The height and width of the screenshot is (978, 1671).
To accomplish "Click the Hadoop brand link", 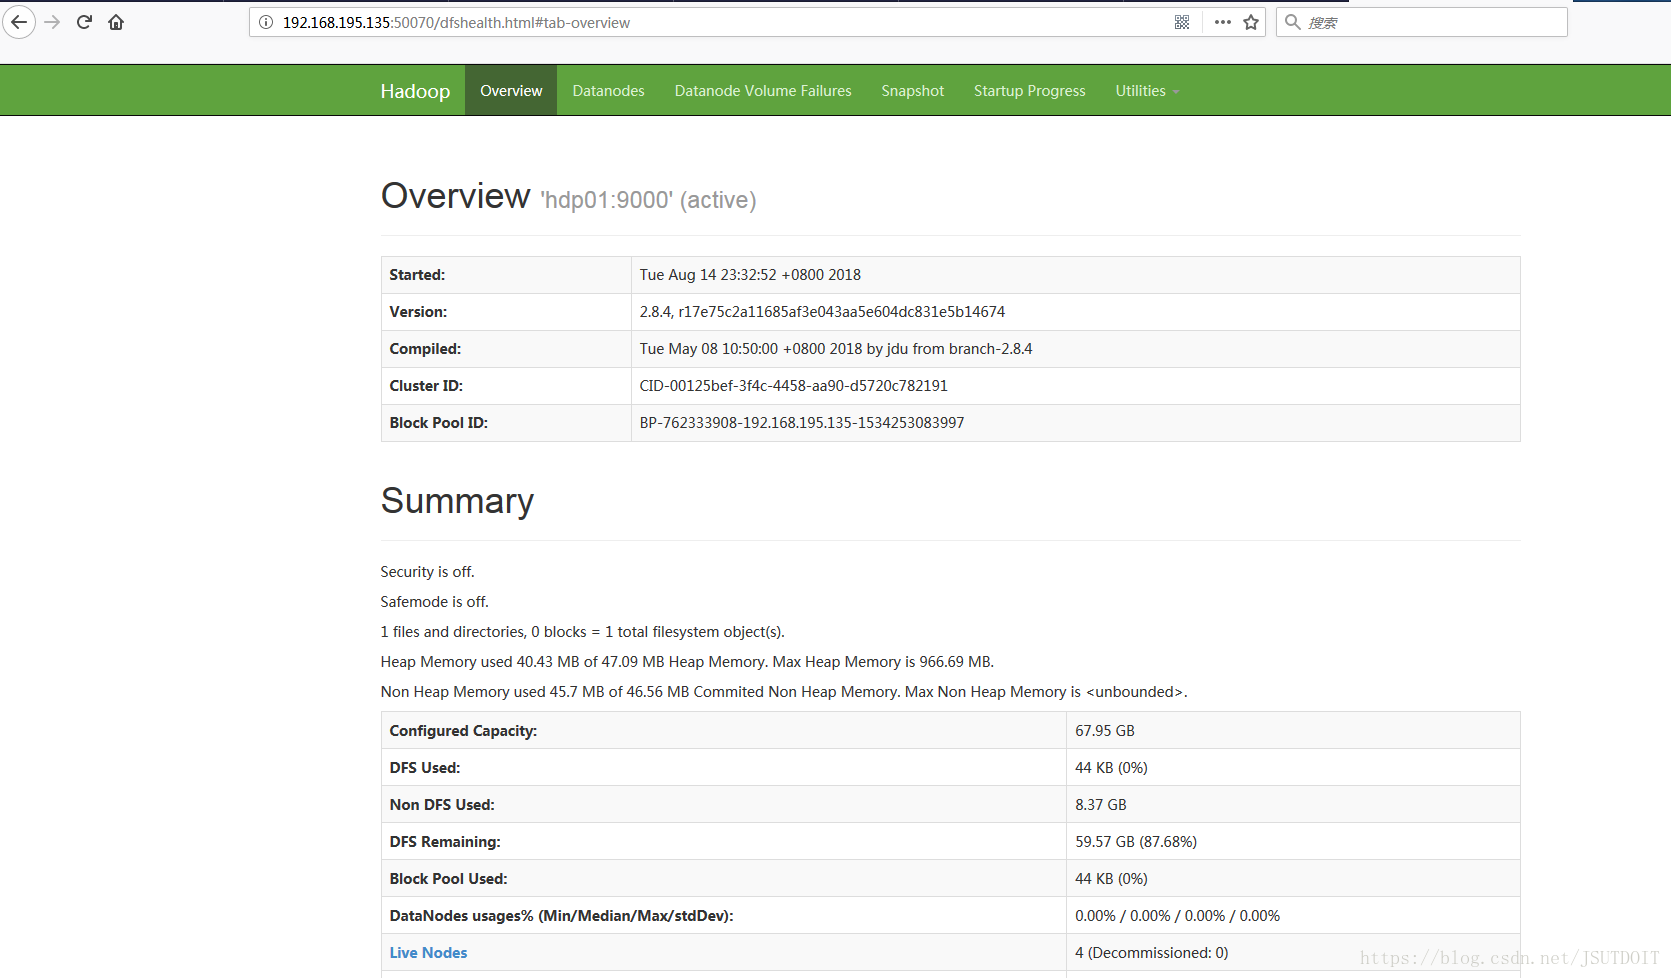I will point(415,91).
